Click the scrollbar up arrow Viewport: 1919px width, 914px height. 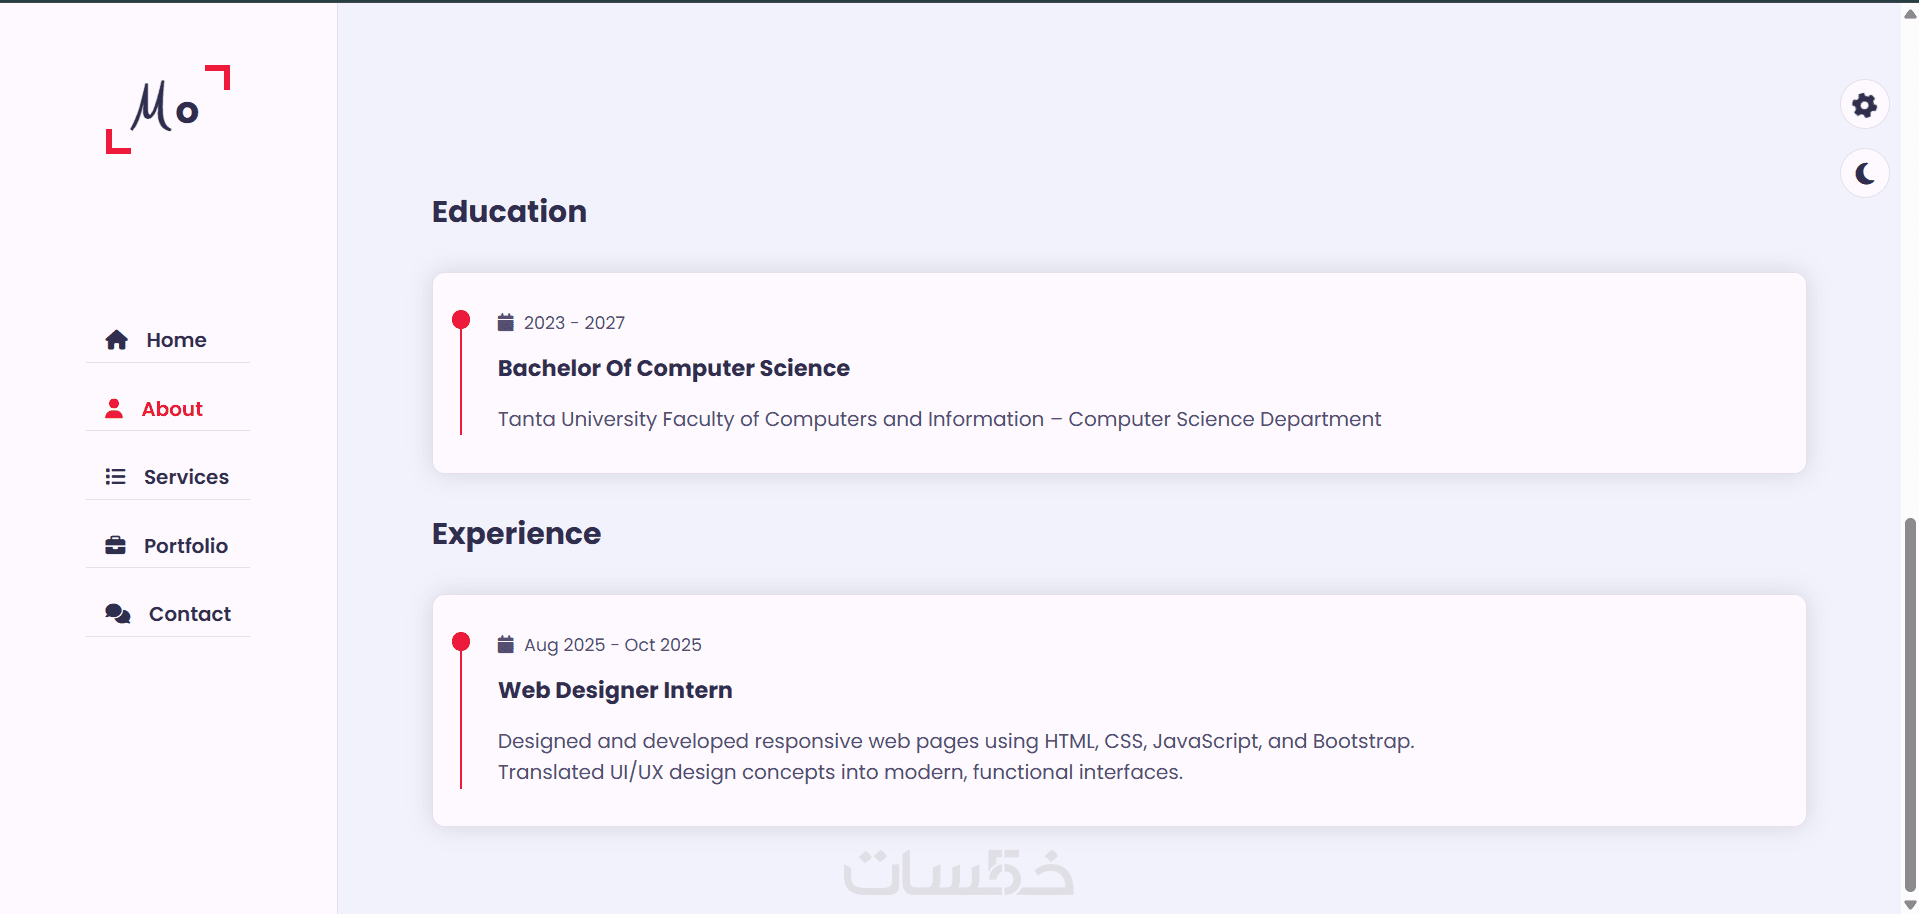click(1910, 14)
